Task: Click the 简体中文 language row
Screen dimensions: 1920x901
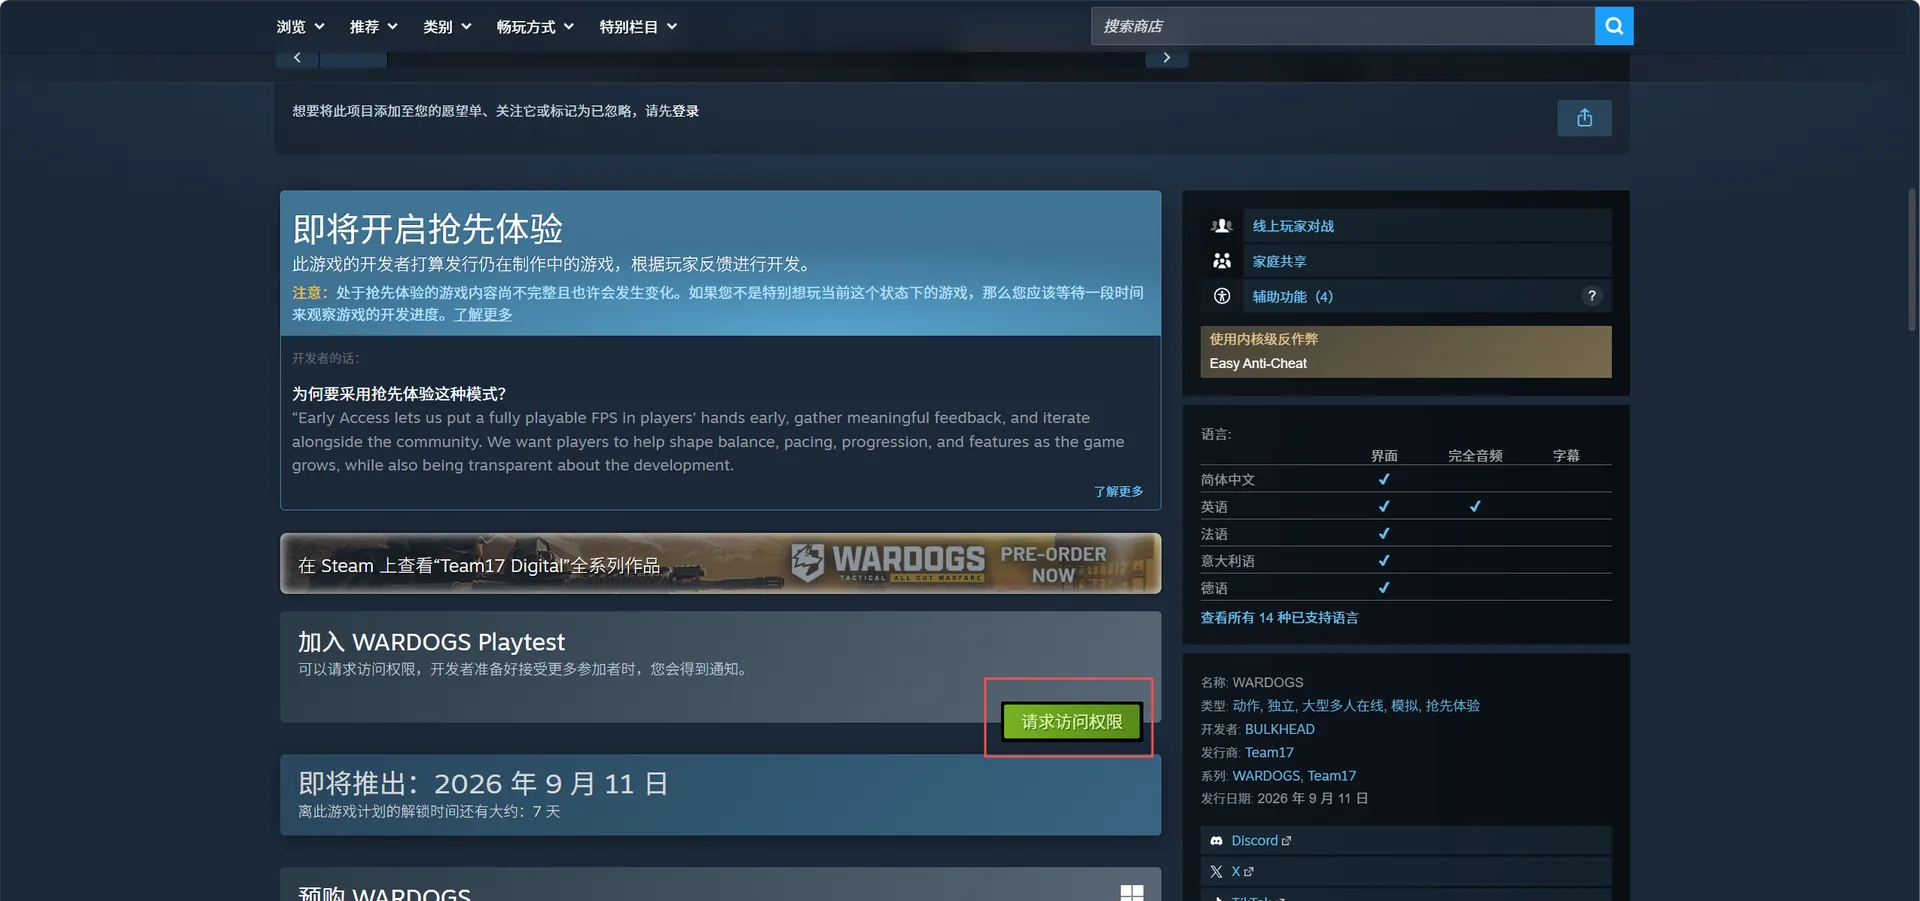Action: point(1405,480)
